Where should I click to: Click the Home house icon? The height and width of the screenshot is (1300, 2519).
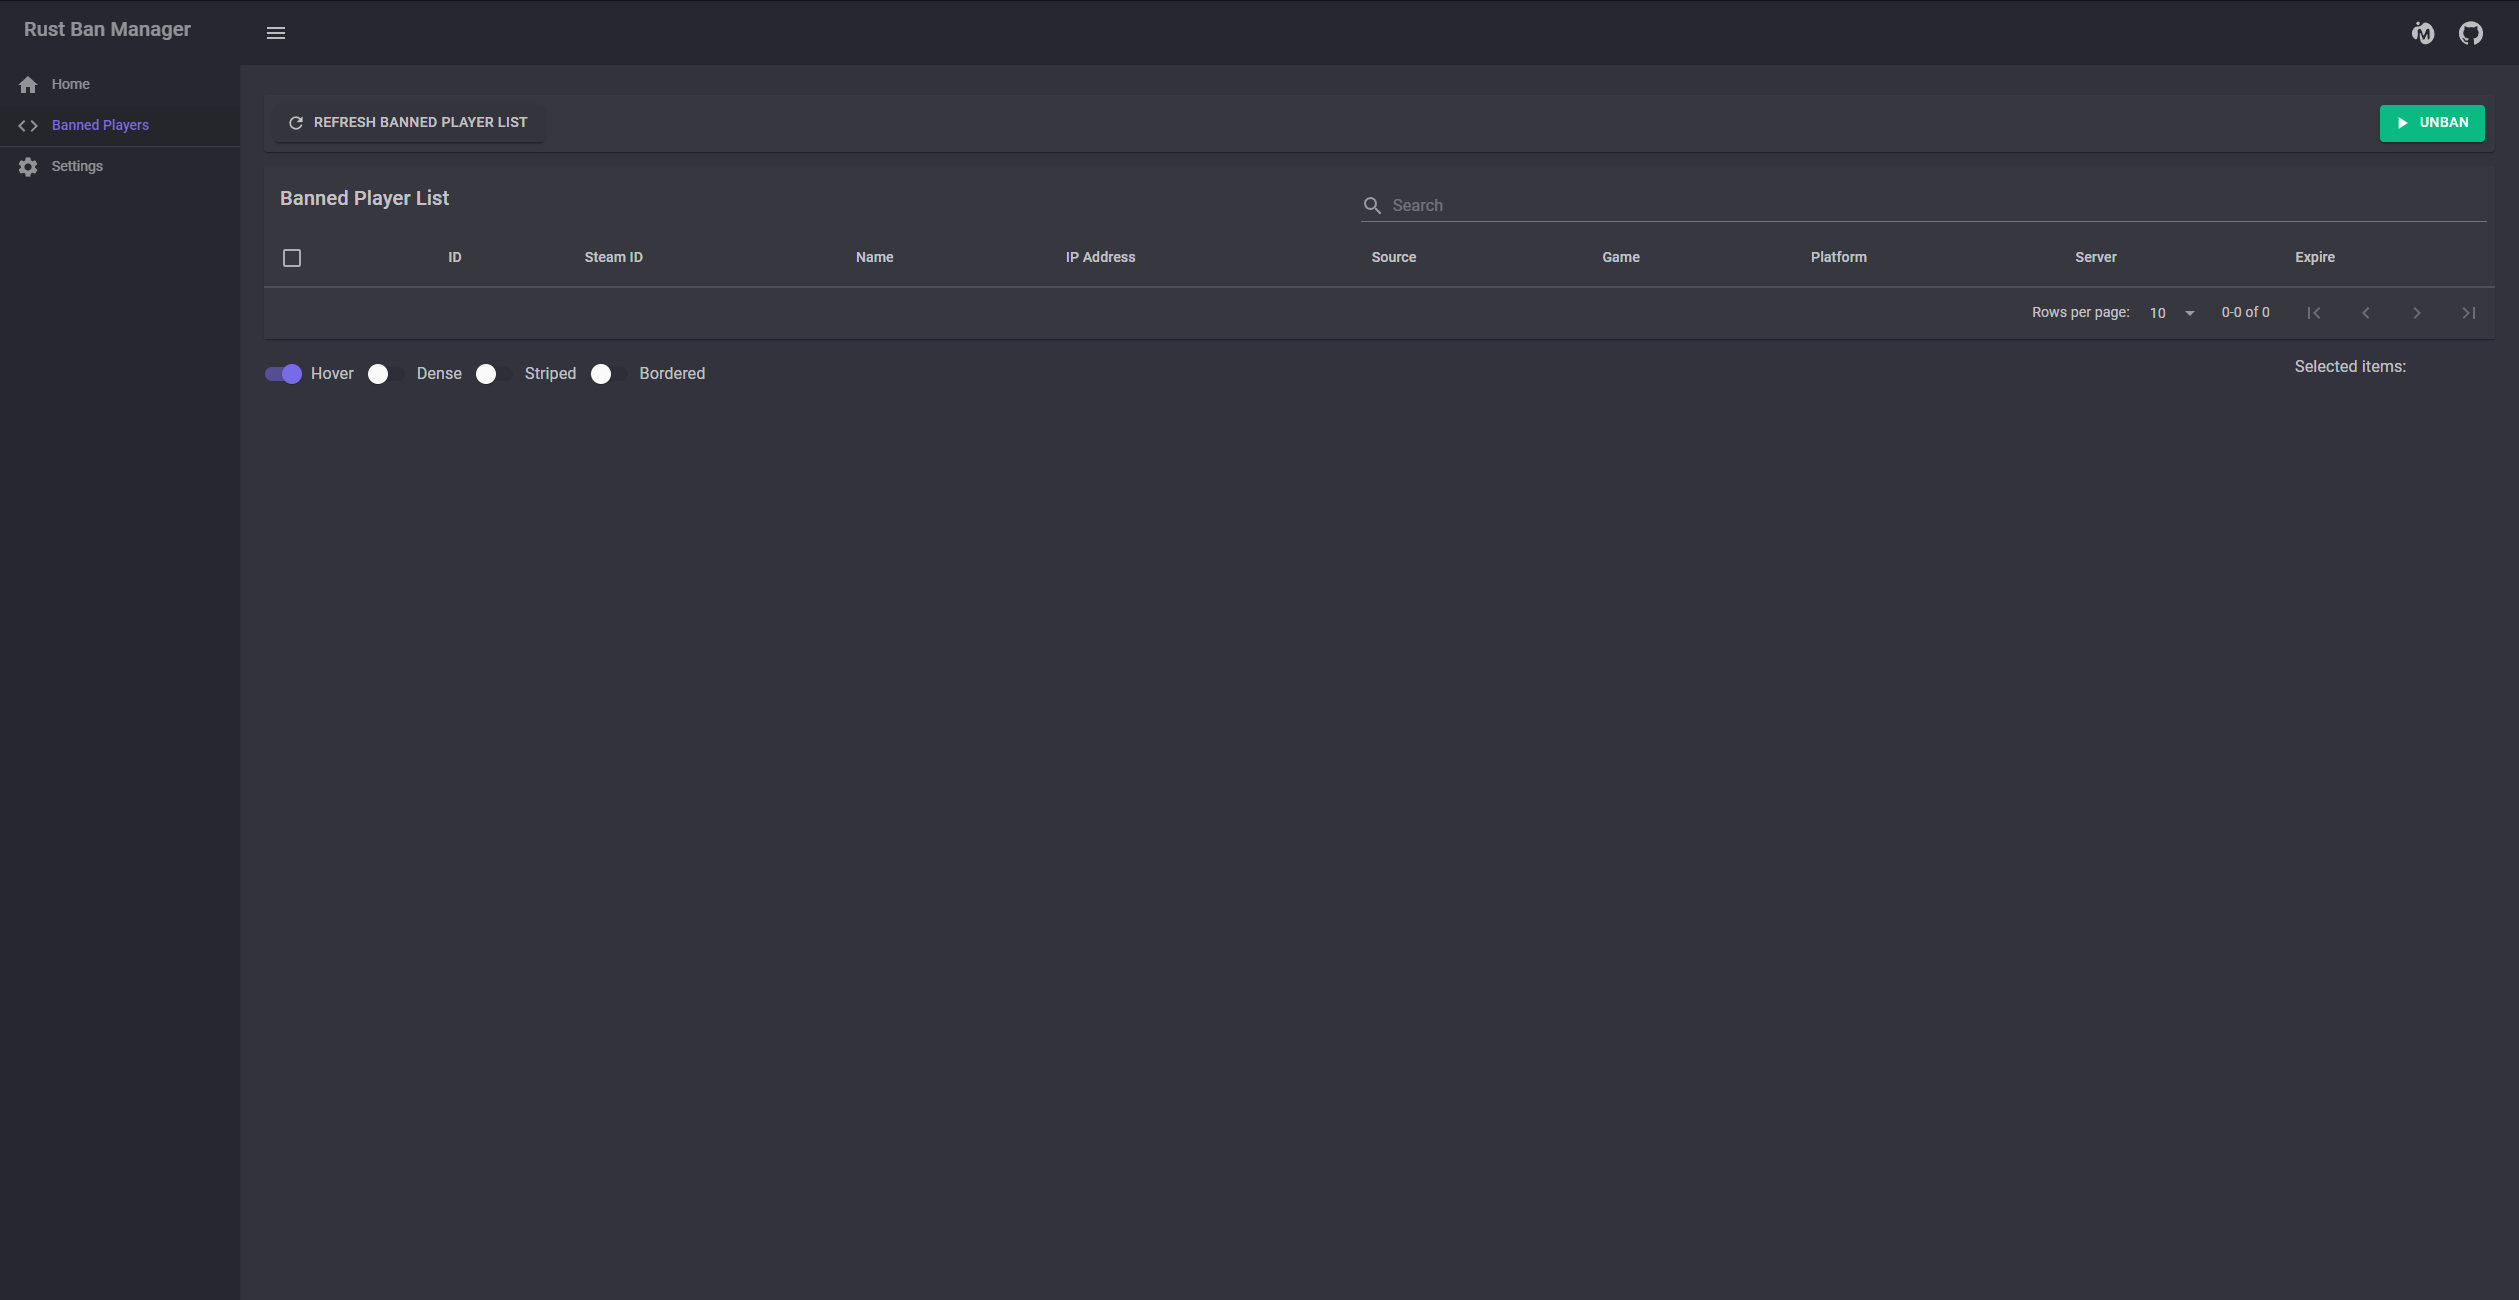[x=28, y=85]
